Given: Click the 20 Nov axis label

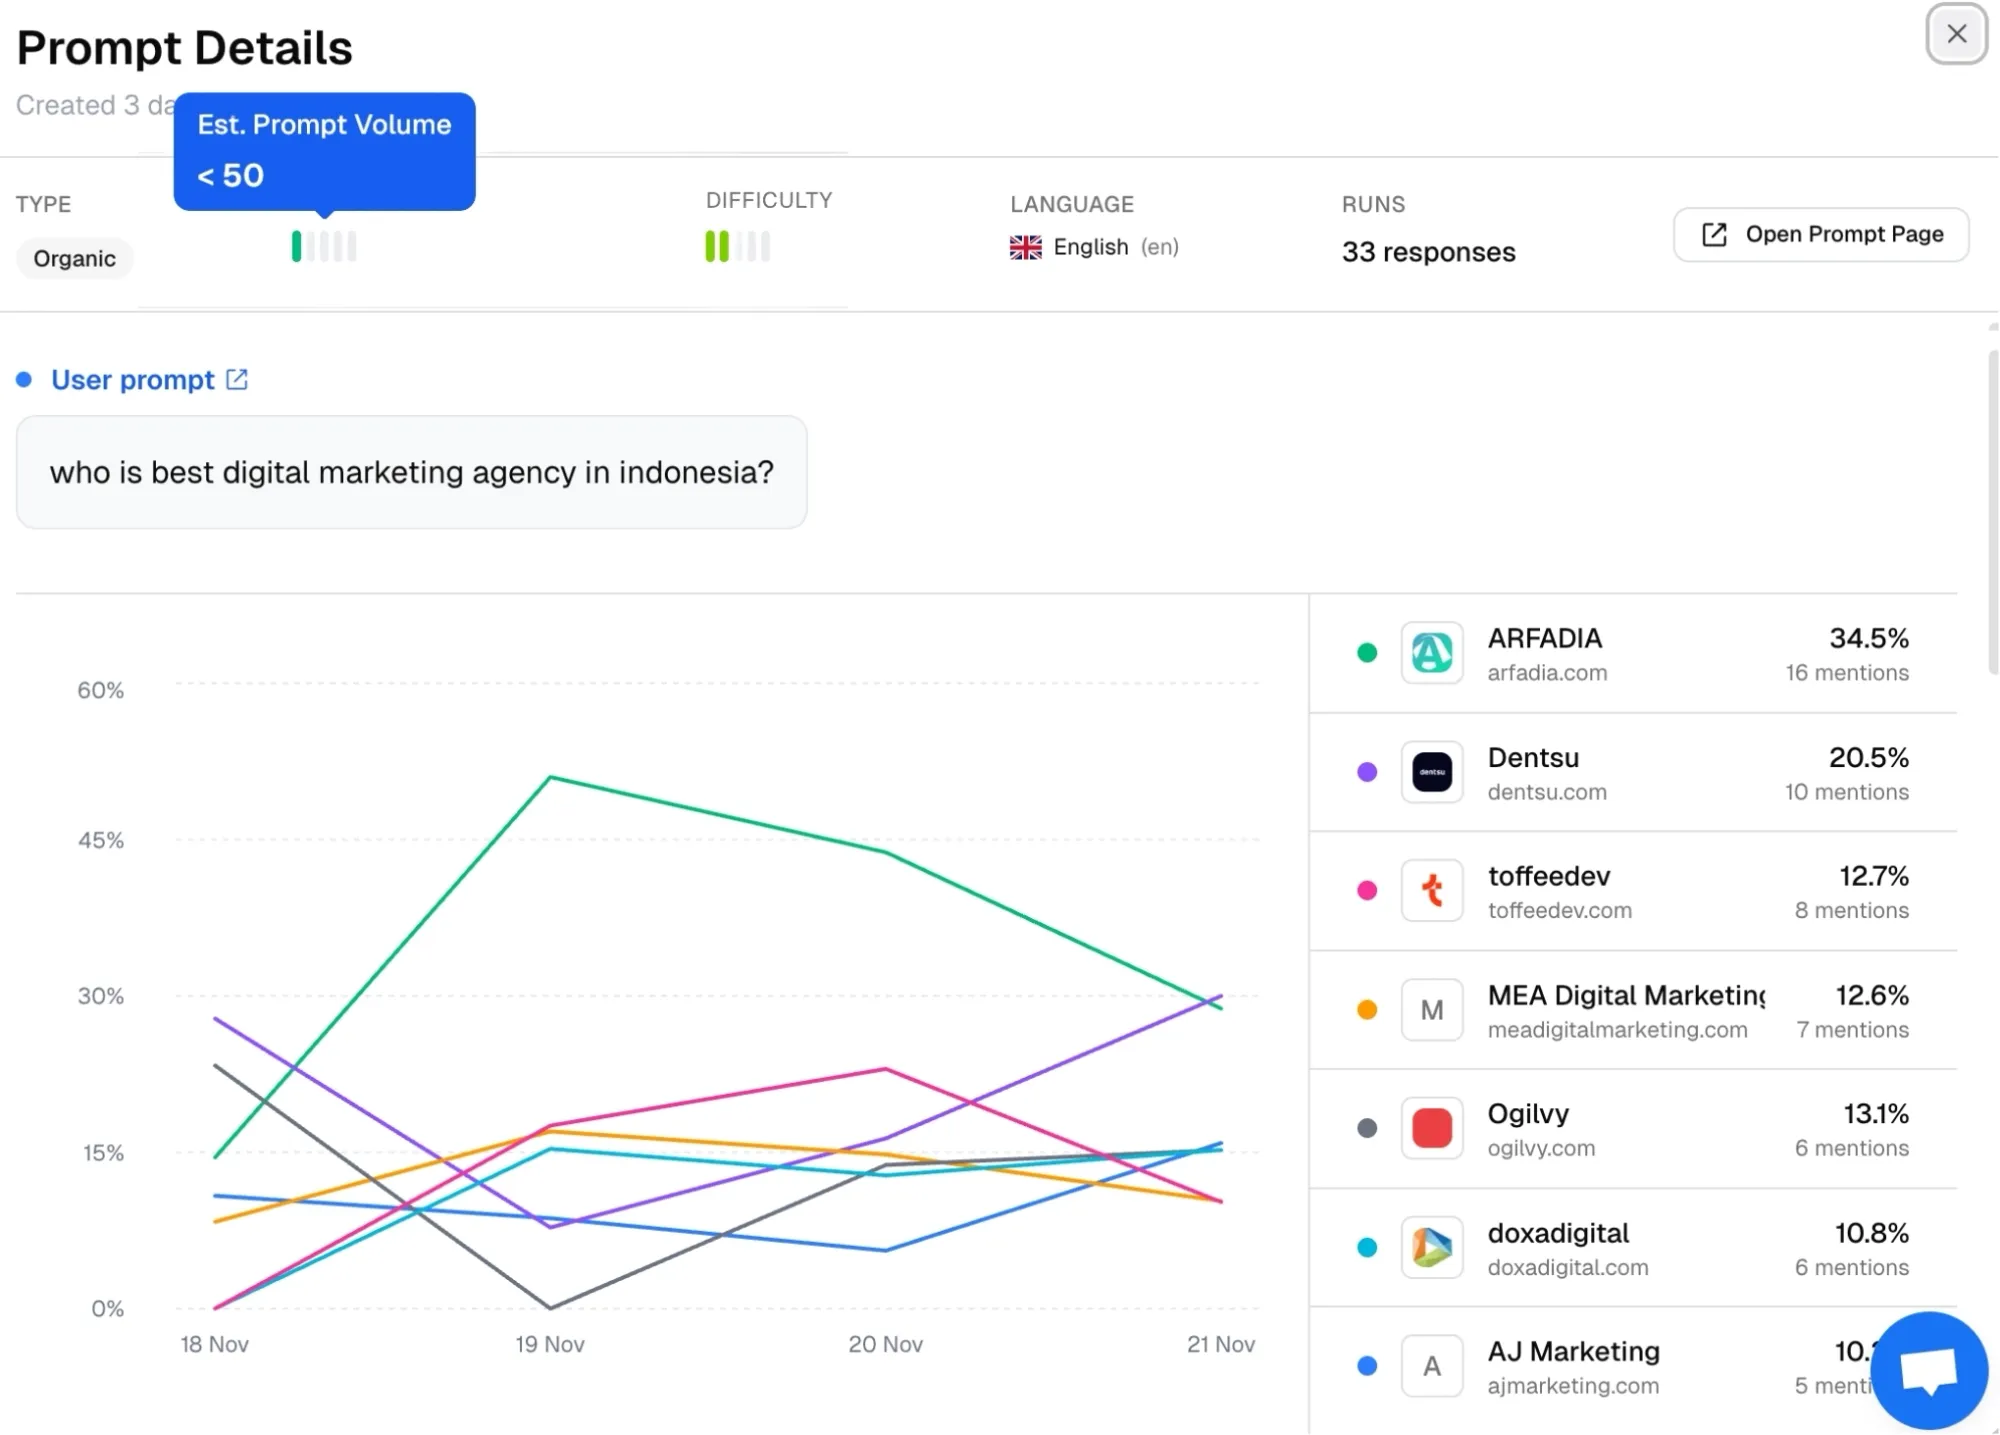Looking at the screenshot, I should [x=885, y=1345].
